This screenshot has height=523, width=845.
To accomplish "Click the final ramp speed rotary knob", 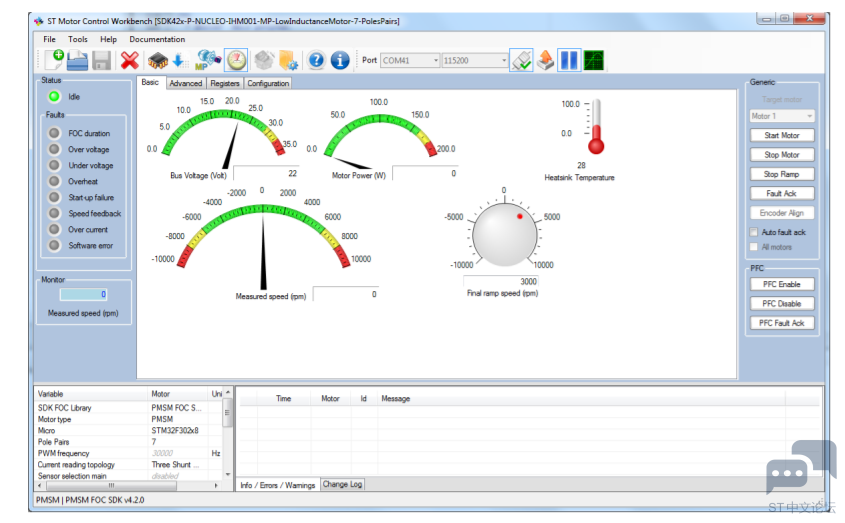I will pos(504,235).
